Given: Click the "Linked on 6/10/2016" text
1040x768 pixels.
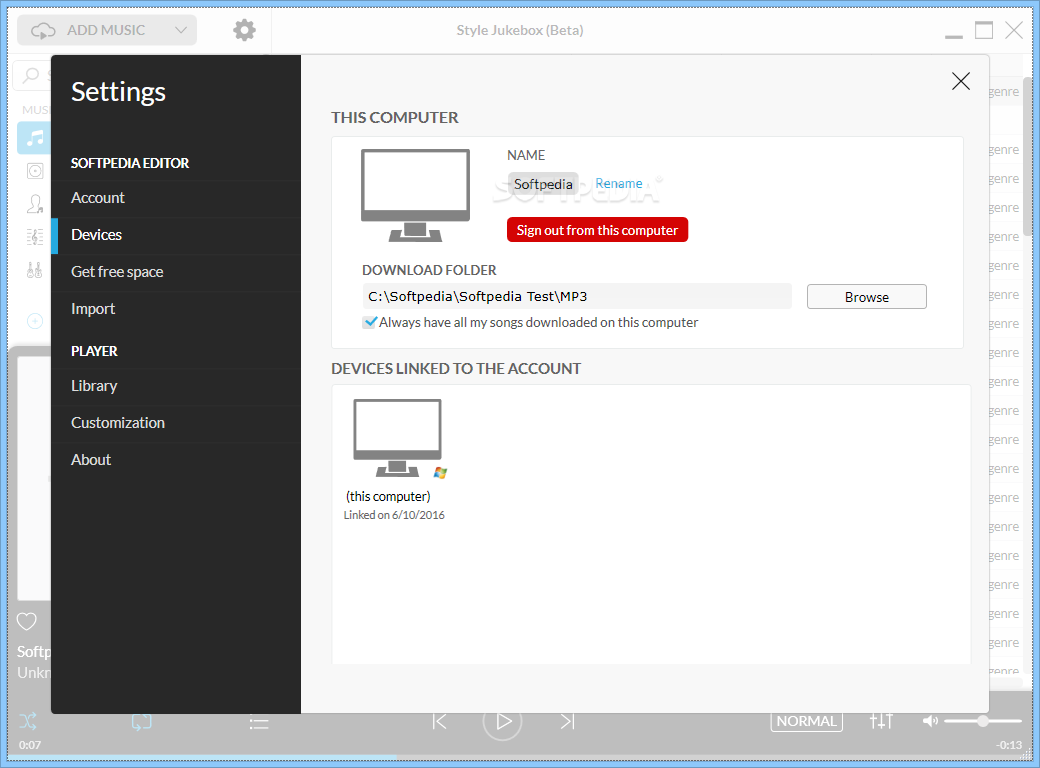Looking at the screenshot, I should (x=394, y=515).
